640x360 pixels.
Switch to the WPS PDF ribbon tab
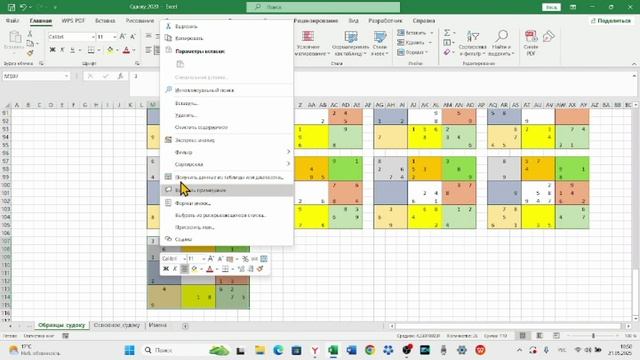click(73, 20)
